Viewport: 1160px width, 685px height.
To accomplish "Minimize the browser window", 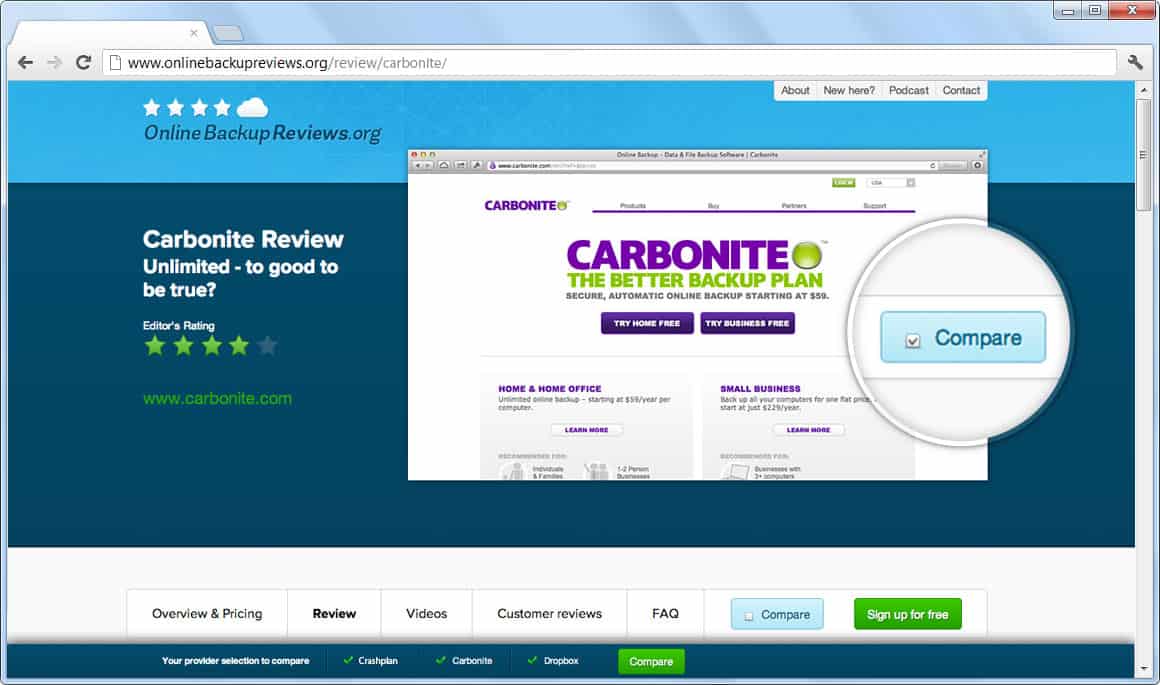I will point(1068,10).
